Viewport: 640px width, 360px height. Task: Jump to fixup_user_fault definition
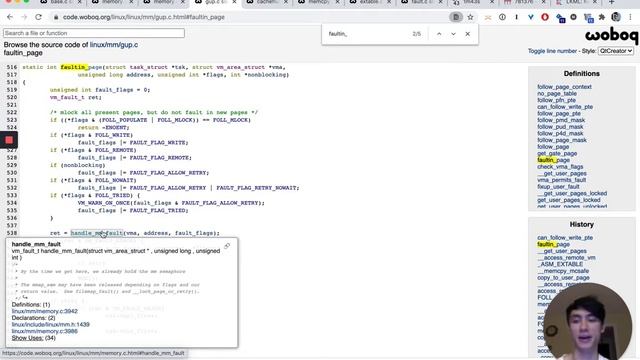(558, 187)
